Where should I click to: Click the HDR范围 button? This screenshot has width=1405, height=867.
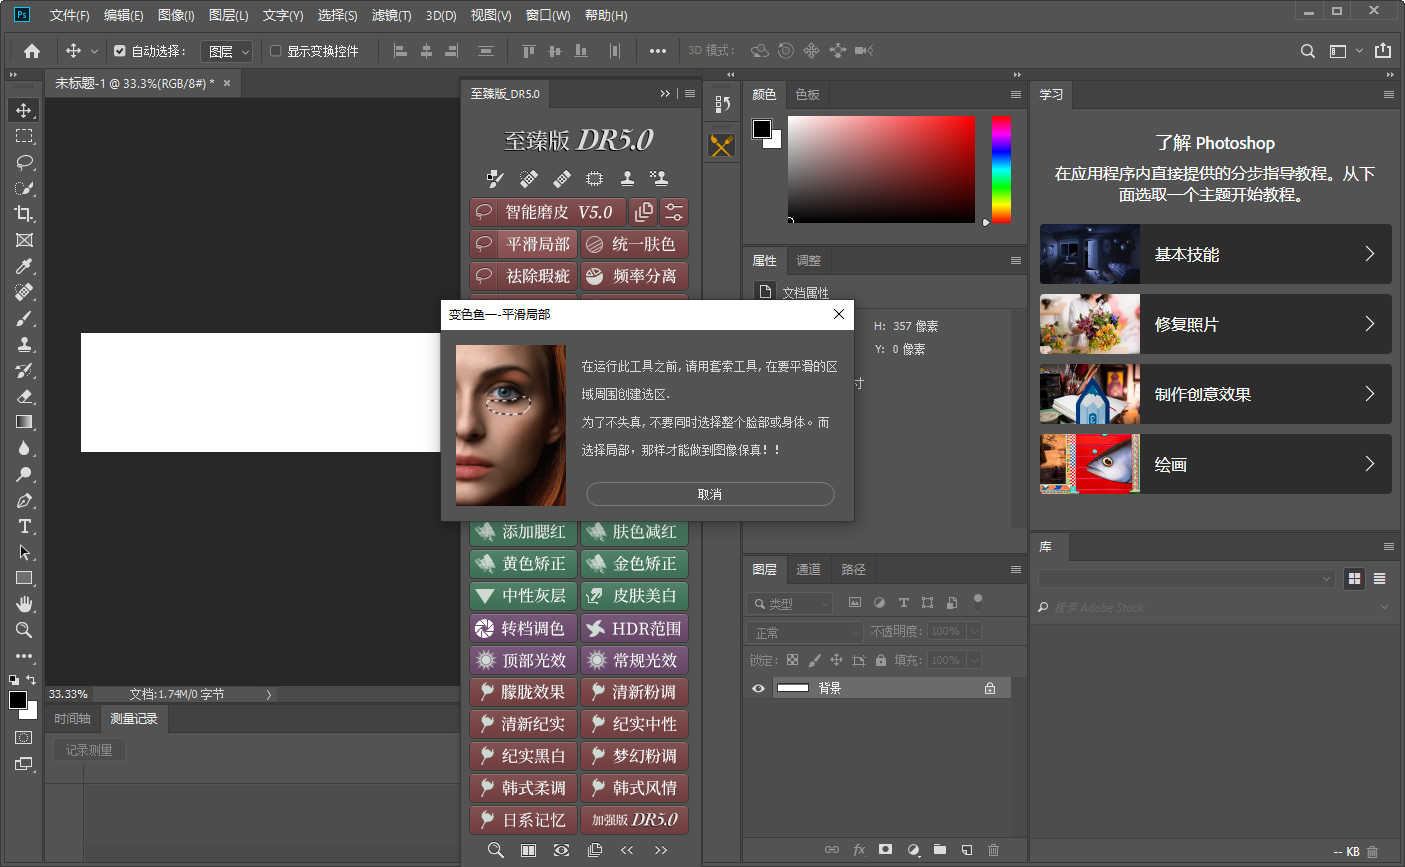tap(634, 628)
